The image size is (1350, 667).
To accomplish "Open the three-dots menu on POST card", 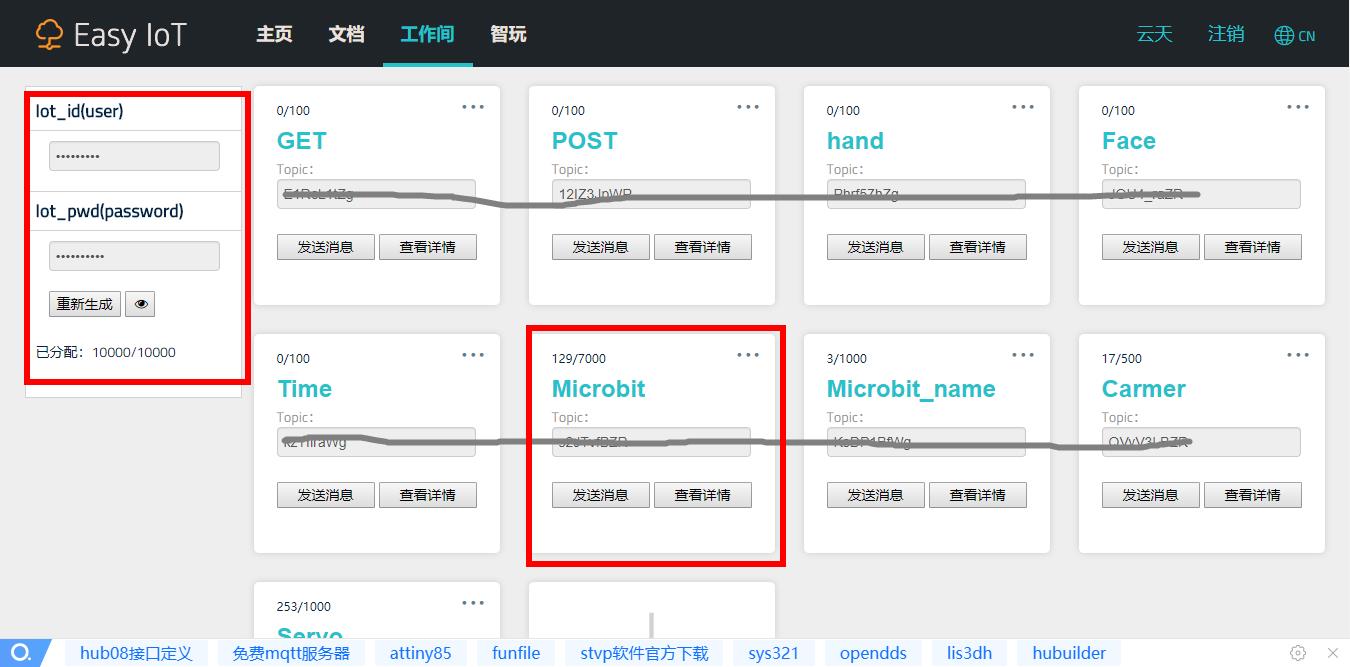I will (x=748, y=107).
